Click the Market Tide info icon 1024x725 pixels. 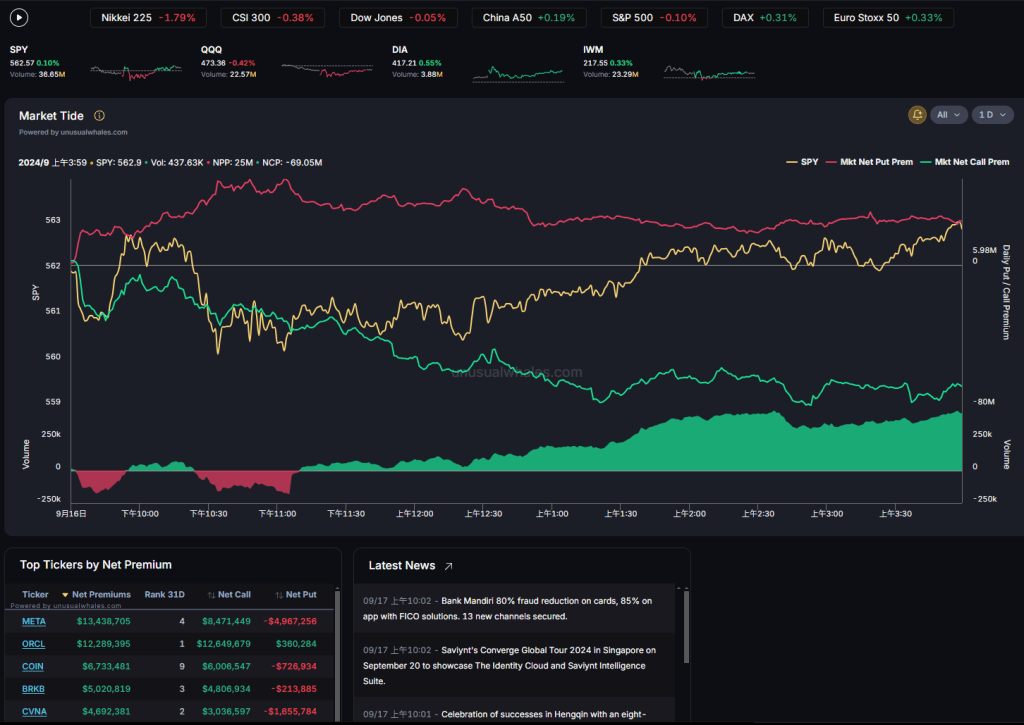pos(99,116)
